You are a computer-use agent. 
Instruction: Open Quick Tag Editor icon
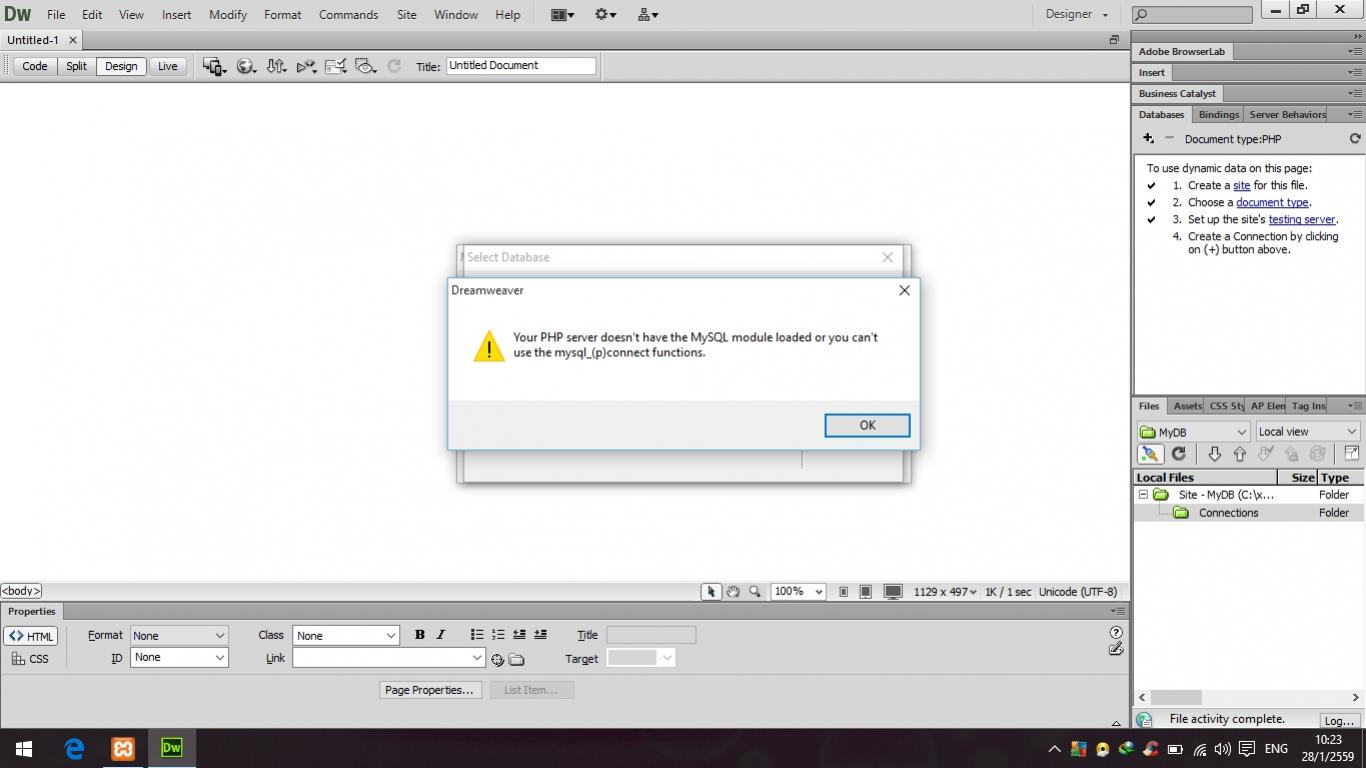click(x=1116, y=649)
